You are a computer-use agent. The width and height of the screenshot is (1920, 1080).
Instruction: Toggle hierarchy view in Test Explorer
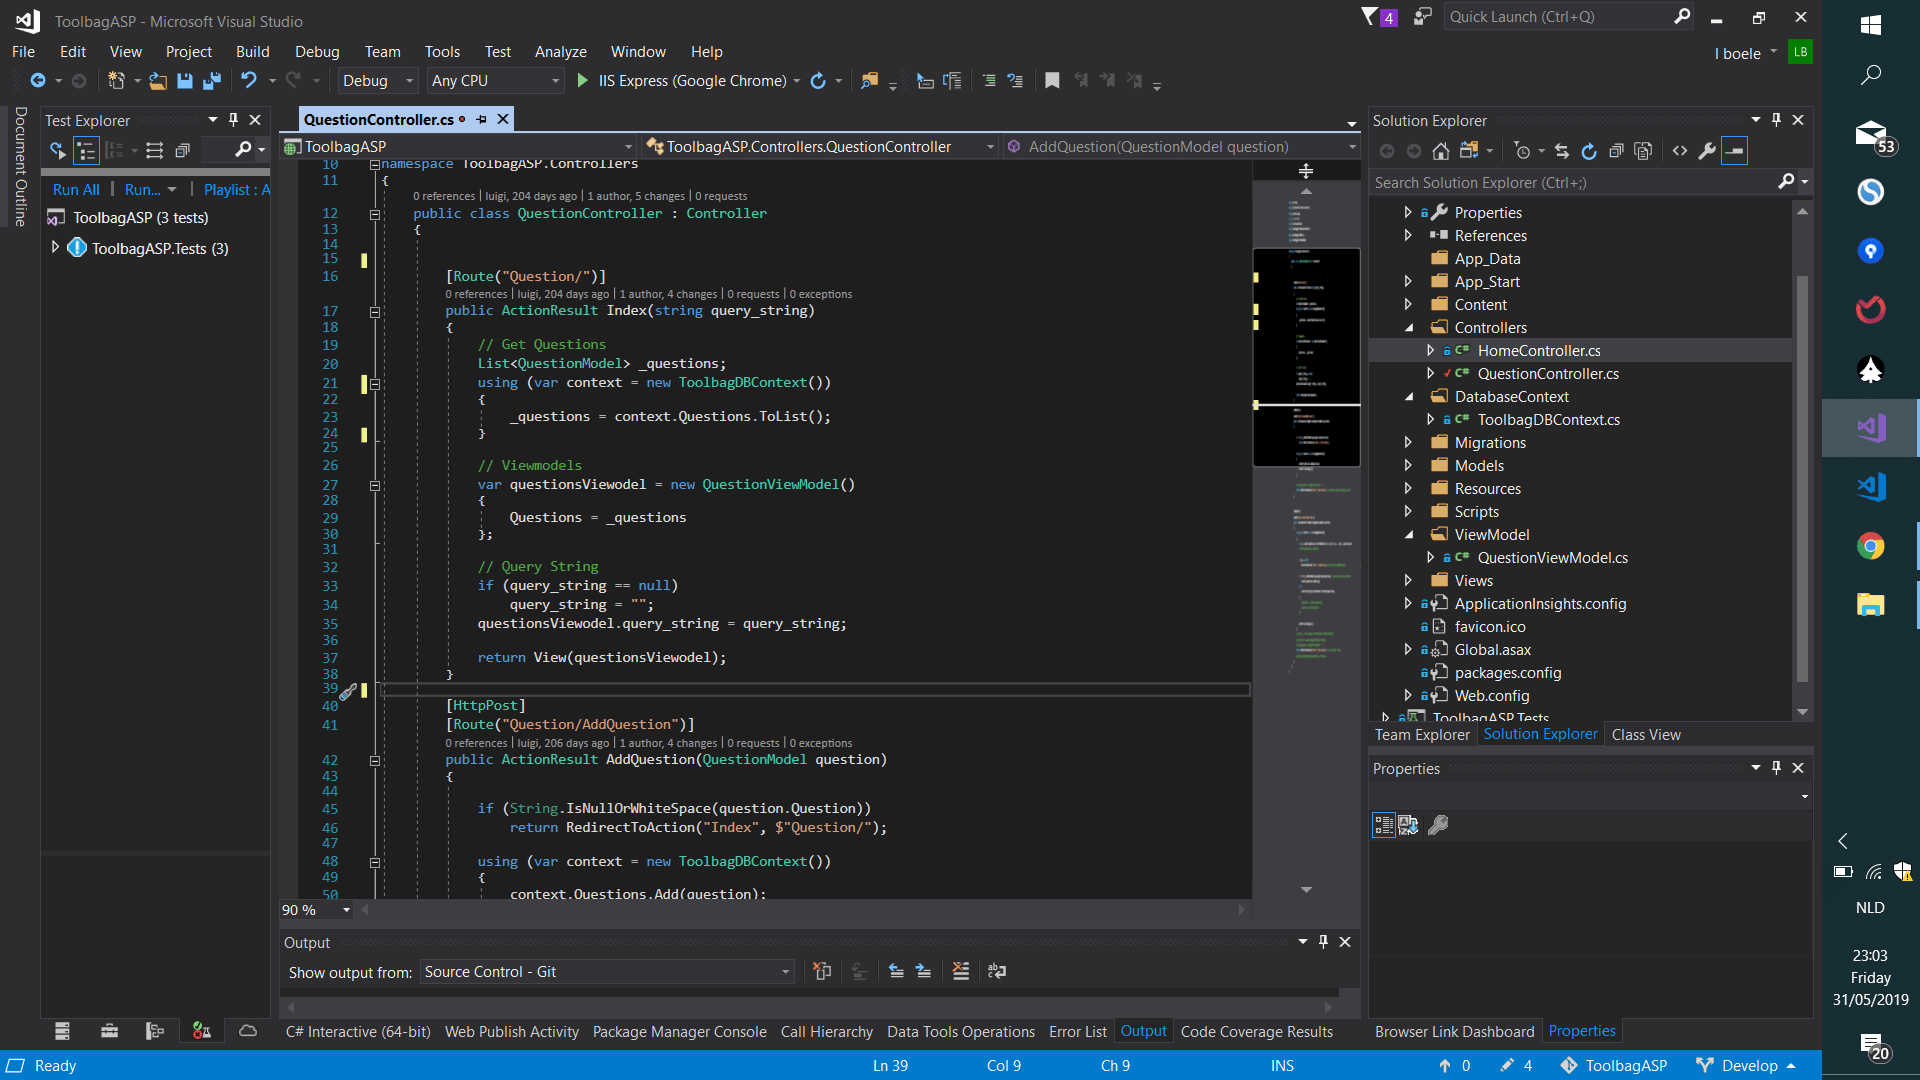click(87, 151)
